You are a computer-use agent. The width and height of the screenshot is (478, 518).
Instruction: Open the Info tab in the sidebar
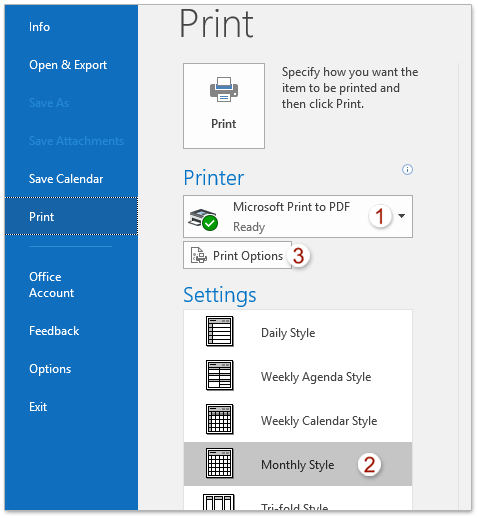pyautogui.click(x=39, y=27)
